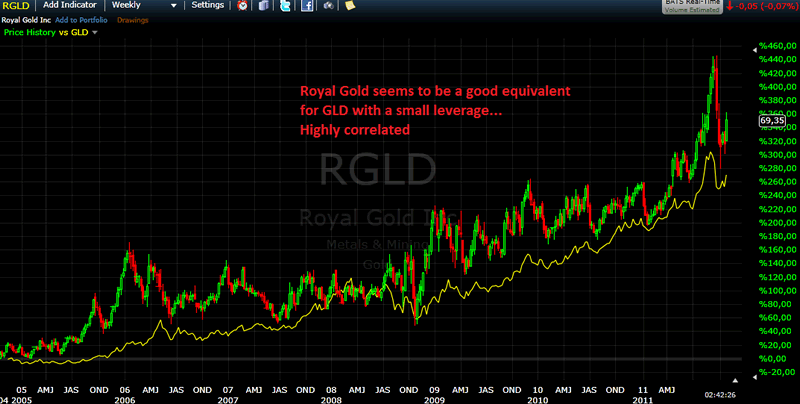Click the %440,00 axis label
800x404 pixels.
[777, 59]
